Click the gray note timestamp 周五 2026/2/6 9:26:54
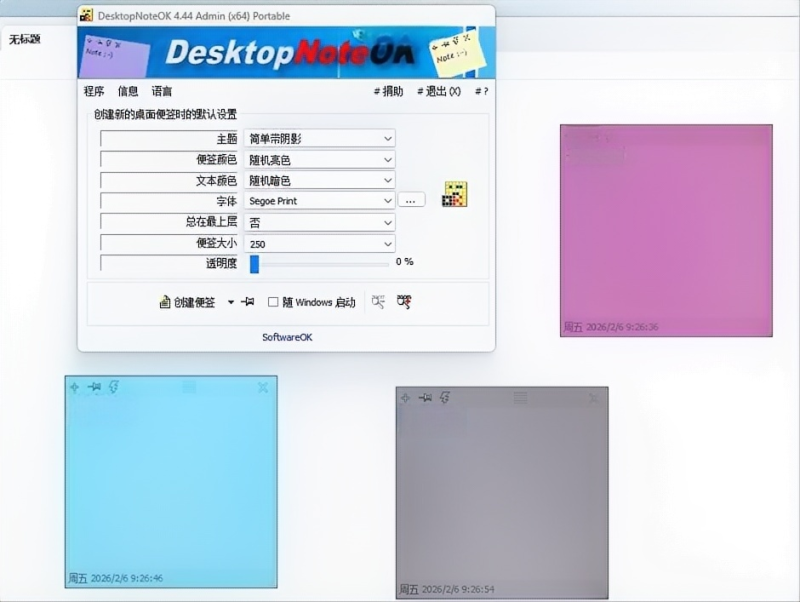Viewport: 800px width, 602px height. (x=447, y=589)
